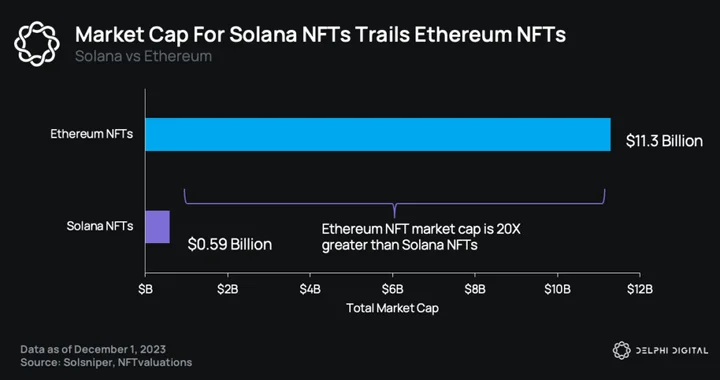The width and height of the screenshot is (720, 380).
Task: Click the purple curly bracket annotation
Action: click(x=394, y=203)
